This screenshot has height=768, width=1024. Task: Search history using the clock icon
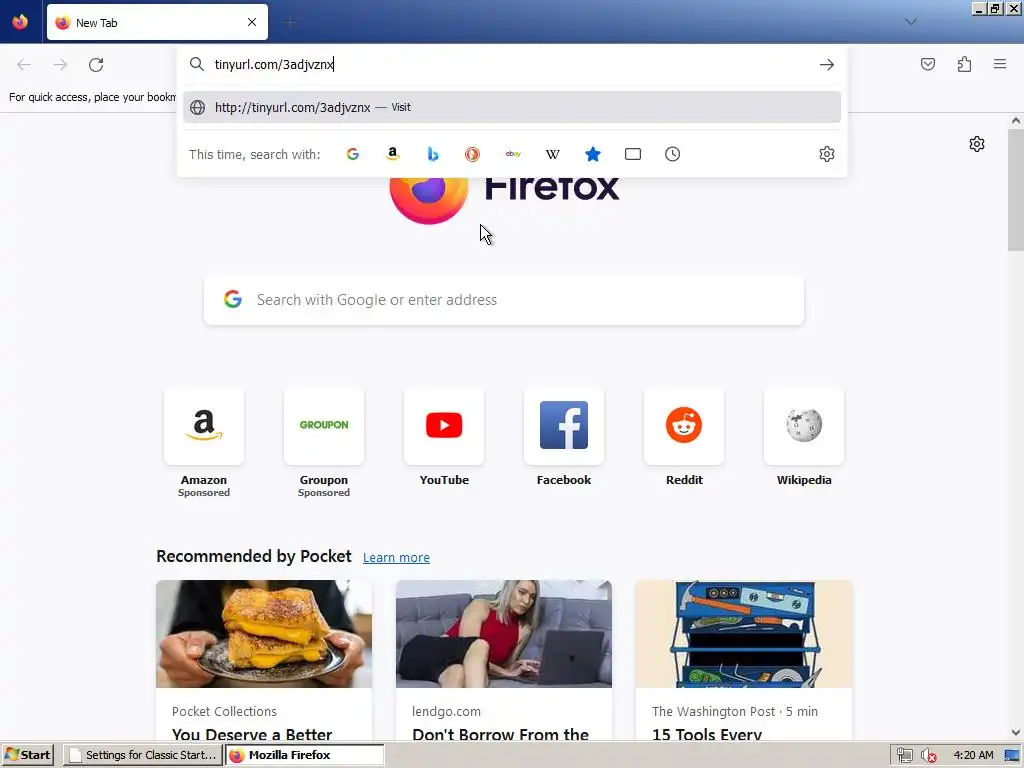tap(672, 154)
